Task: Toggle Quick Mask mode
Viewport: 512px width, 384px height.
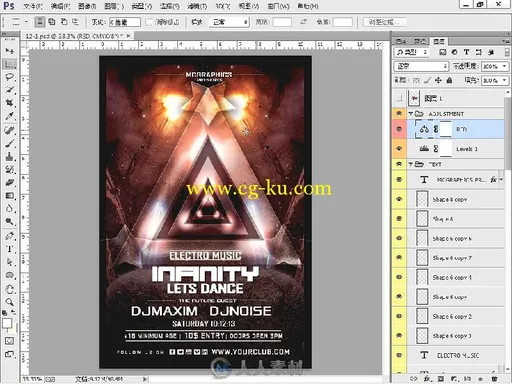Action: pos(9,341)
